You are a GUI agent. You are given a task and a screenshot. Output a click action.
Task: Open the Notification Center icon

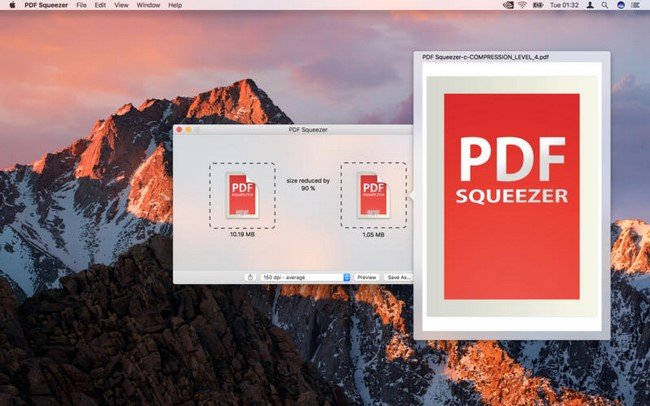pyautogui.click(x=635, y=5)
